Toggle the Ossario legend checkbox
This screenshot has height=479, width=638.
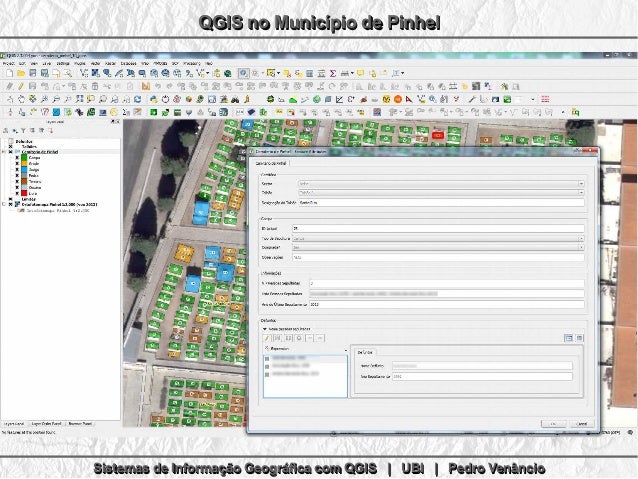pos(17,188)
